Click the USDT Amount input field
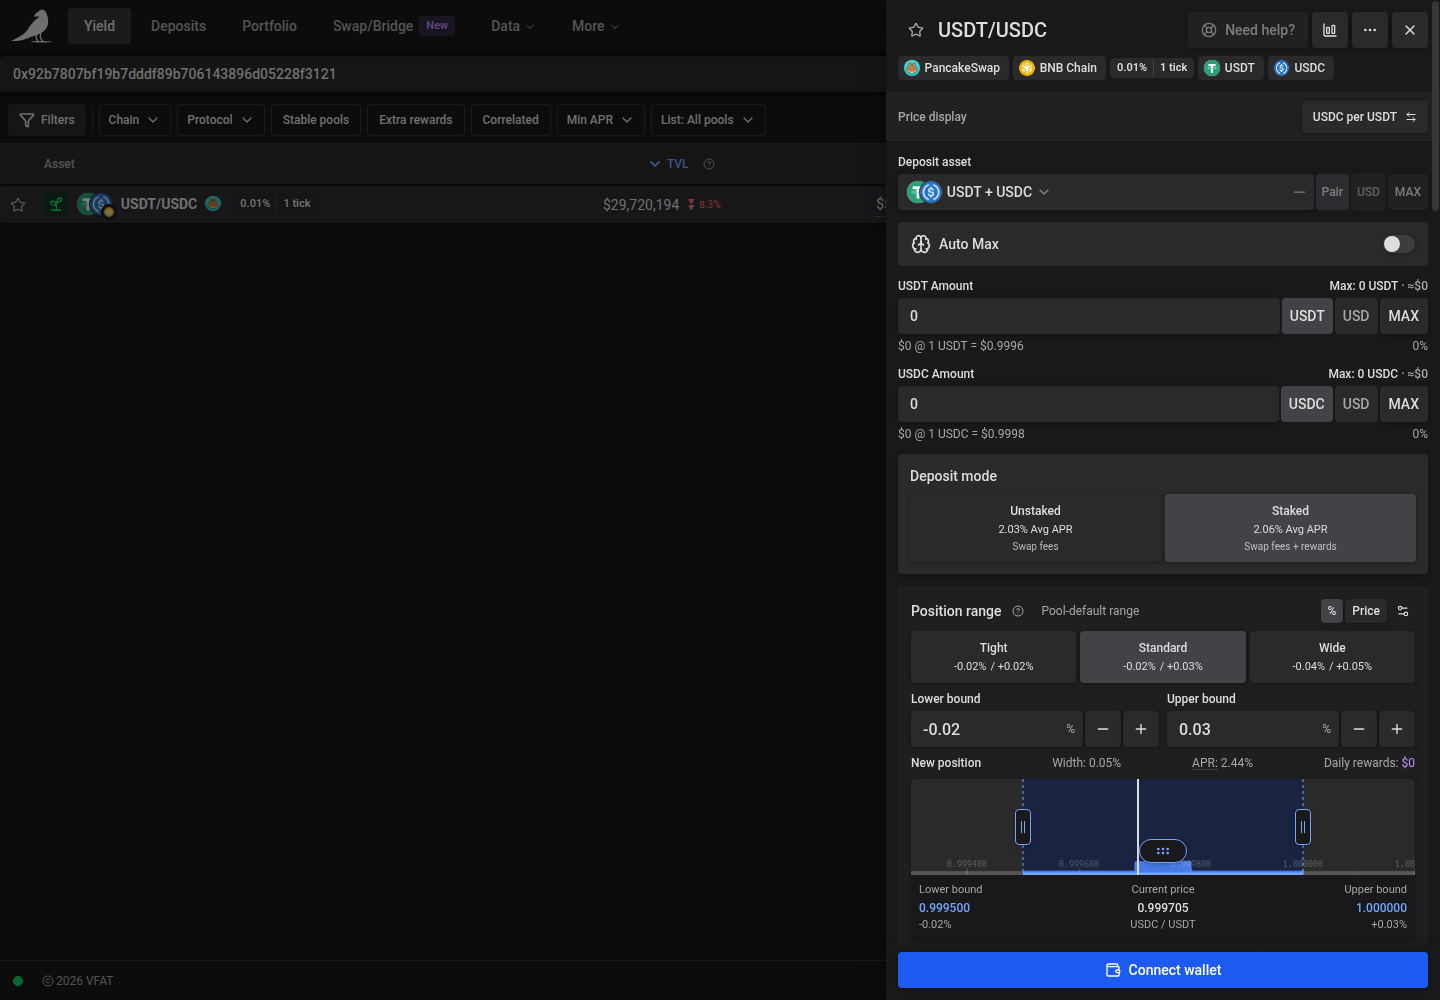 pos(1088,316)
